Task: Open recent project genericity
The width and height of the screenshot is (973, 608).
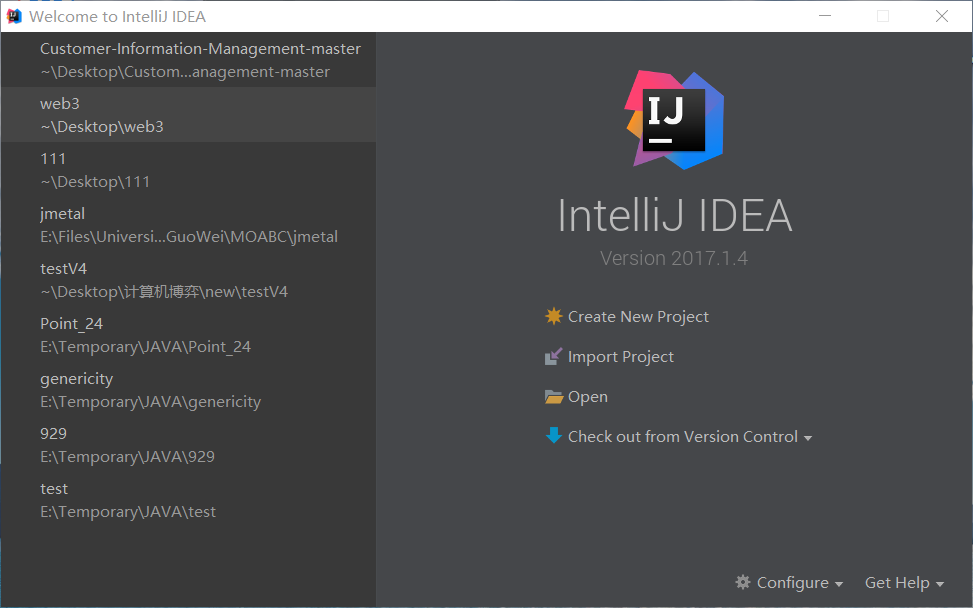Action: 189,390
